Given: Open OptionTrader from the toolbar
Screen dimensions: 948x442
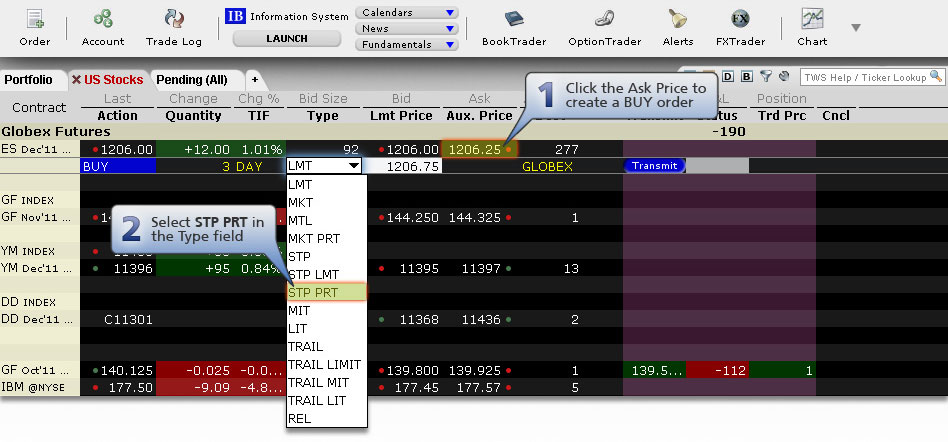Looking at the screenshot, I should (603, 20).
